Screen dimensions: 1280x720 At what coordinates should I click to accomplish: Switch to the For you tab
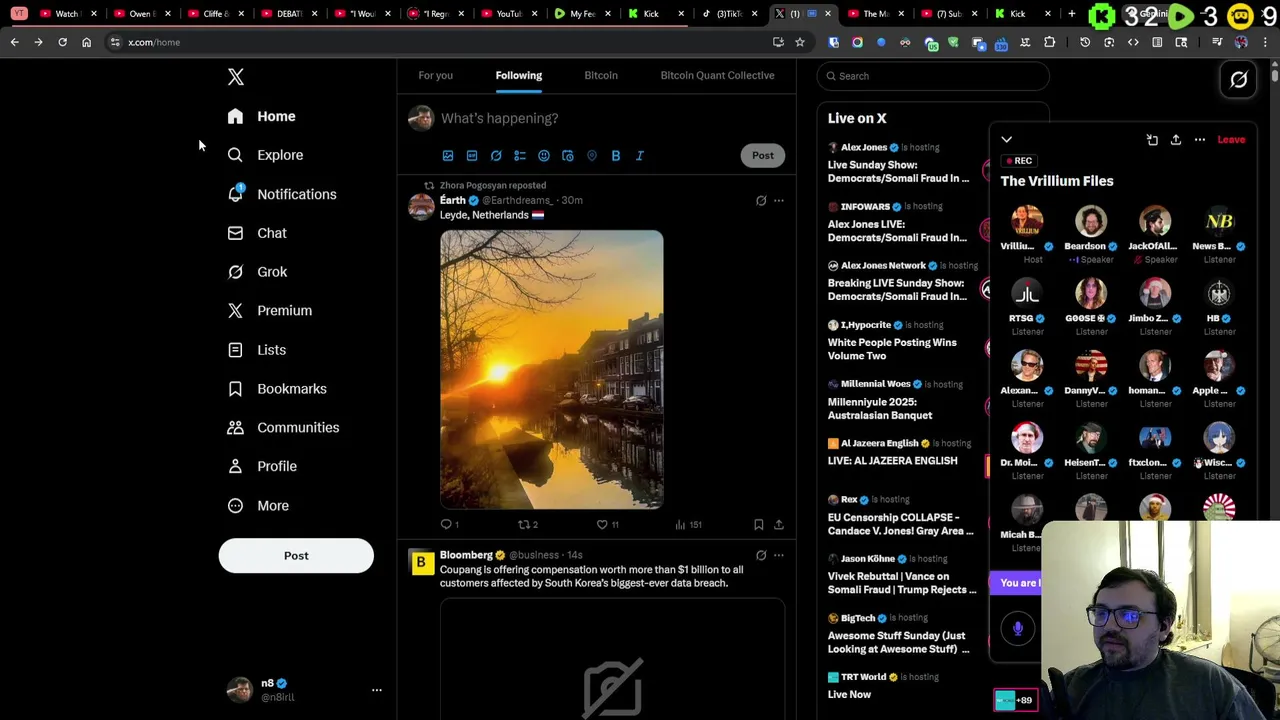point(435,75)
